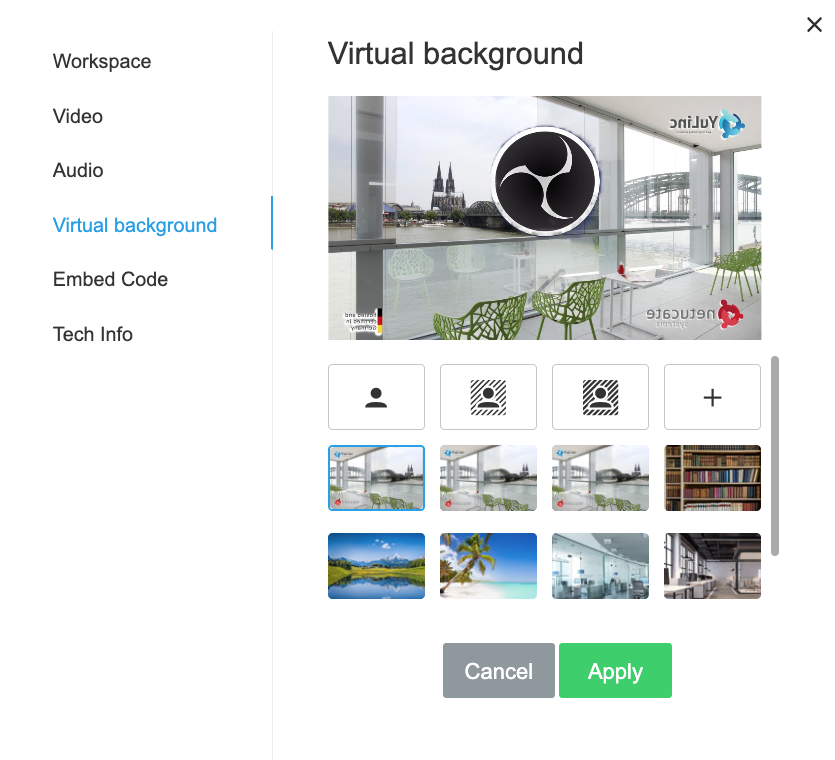
Task: Close the settings dialog with the X
Action: pos(814,24)
